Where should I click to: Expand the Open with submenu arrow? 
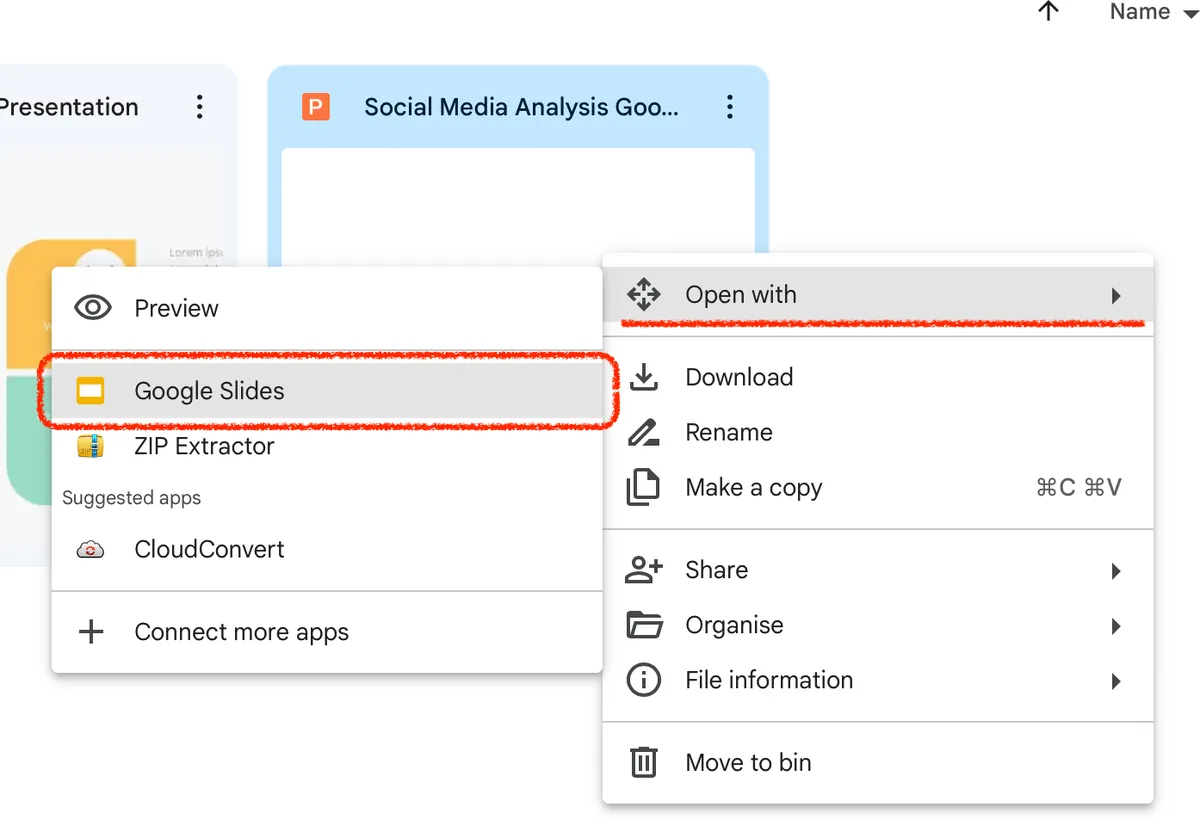point(1116,296)
